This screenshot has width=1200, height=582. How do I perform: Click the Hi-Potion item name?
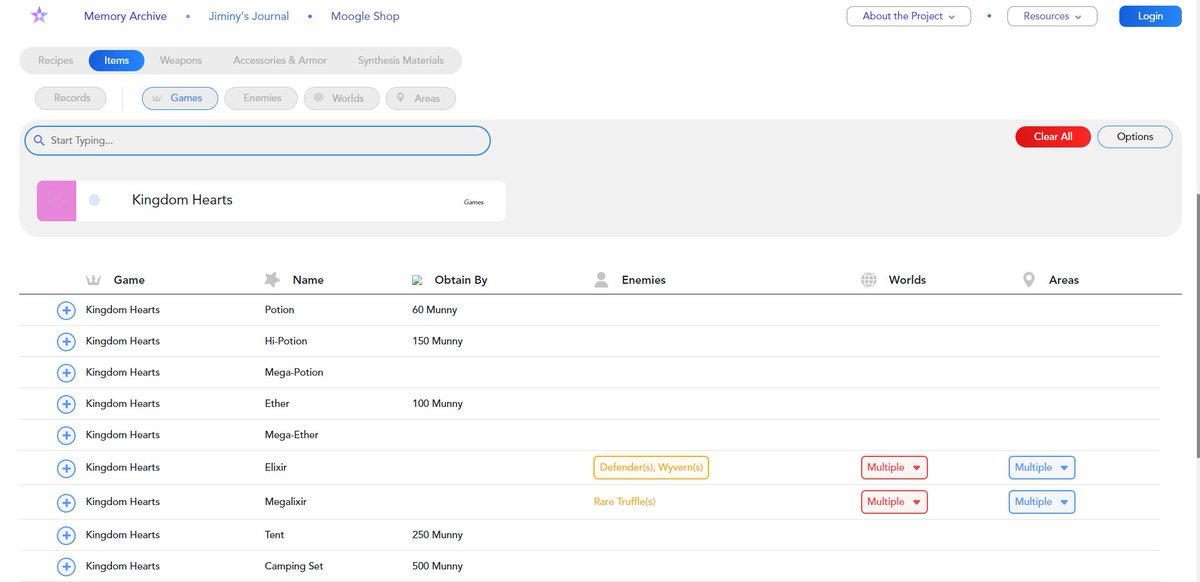pos(286,341)
